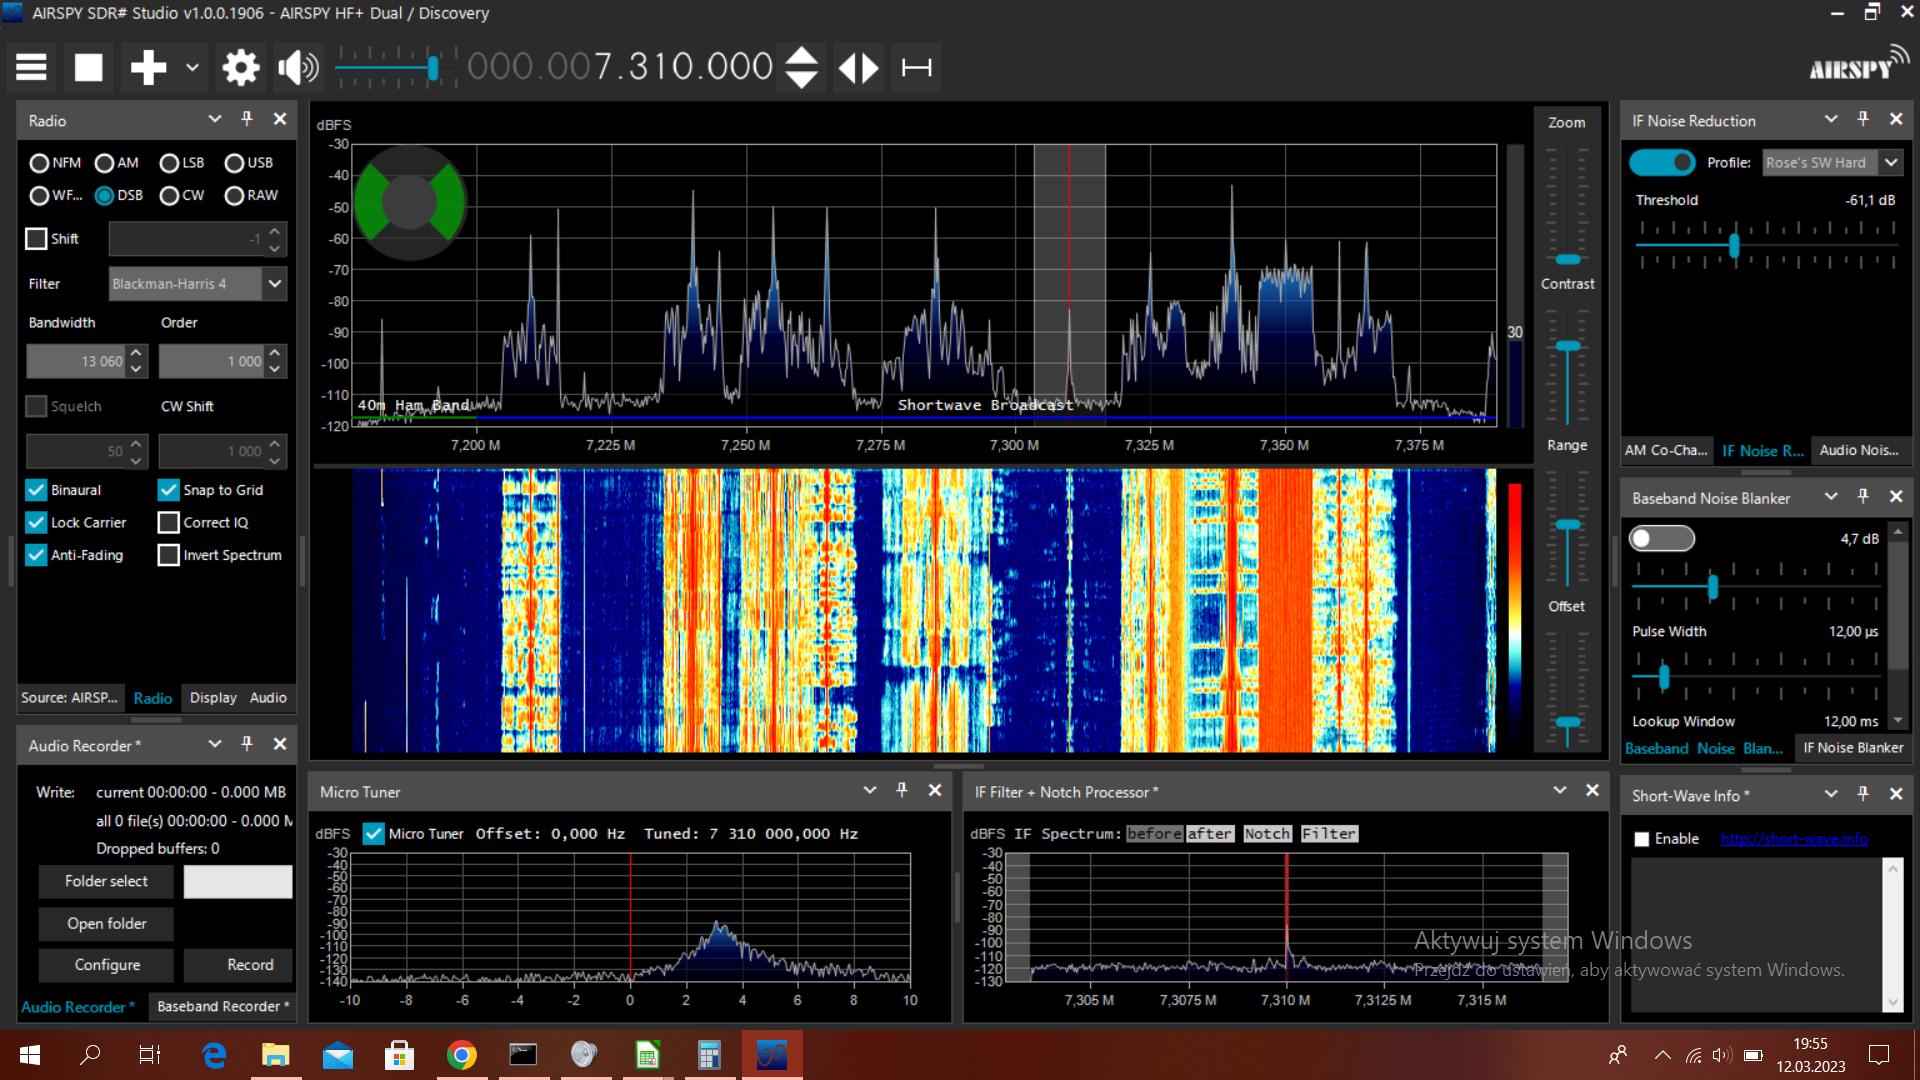The width and height of the screenshot is (1920, 1080).
Task: Enable the Invert Spectrum checkbox
Action: coord(168,555)
